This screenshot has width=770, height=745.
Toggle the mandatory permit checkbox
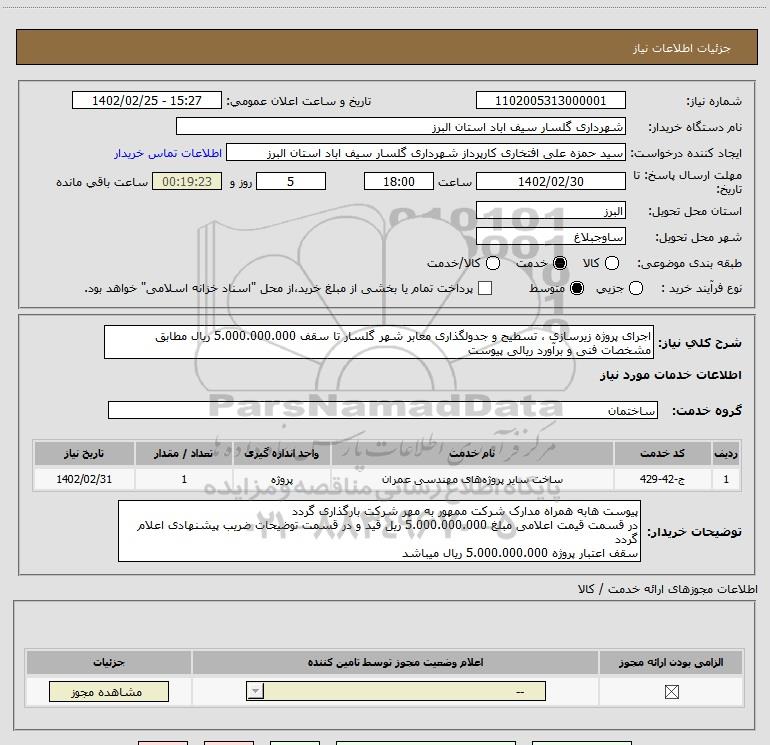pyautogui.click(x=671, y=692)
